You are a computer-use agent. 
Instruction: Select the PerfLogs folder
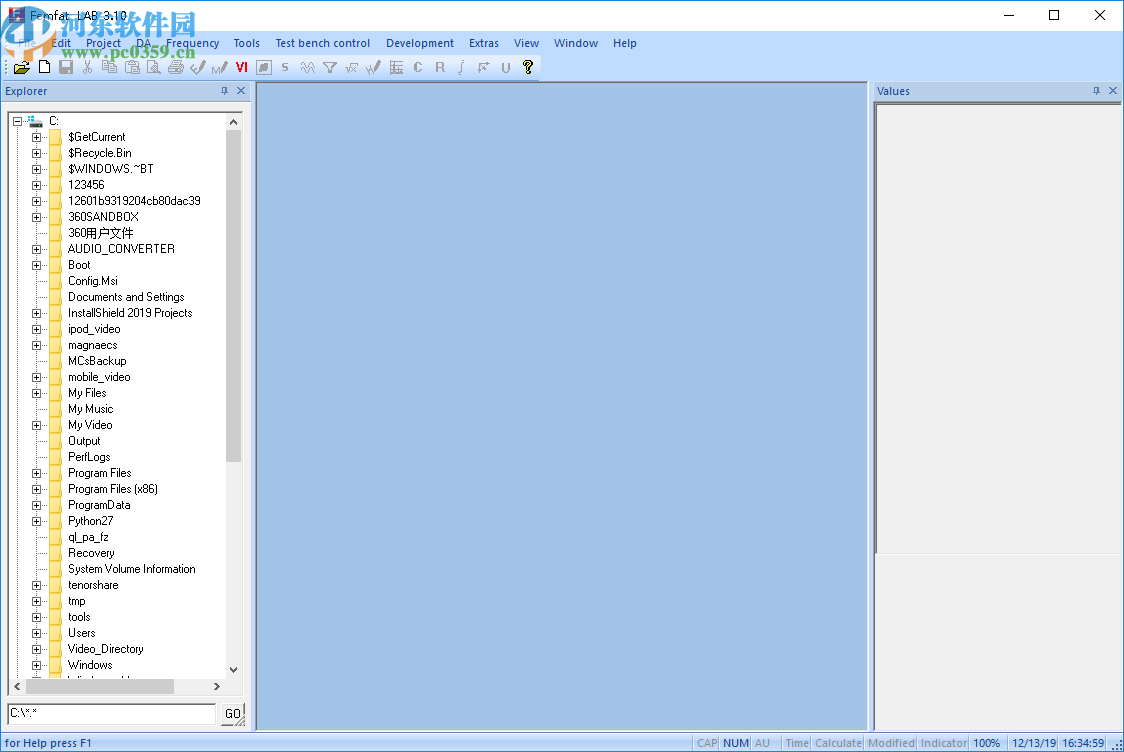coord(89,457)
